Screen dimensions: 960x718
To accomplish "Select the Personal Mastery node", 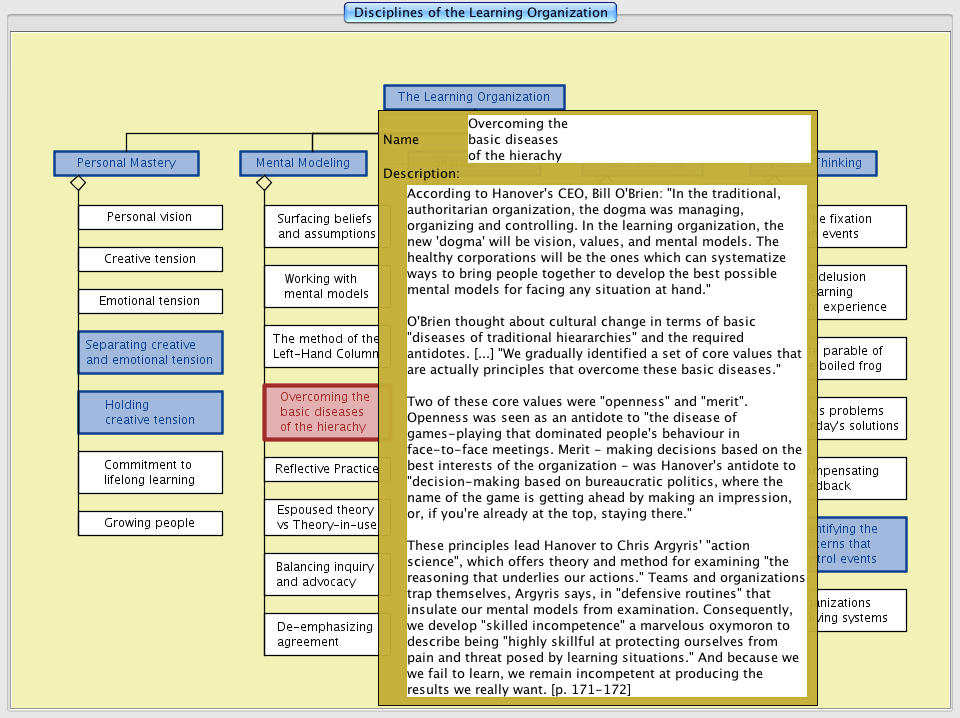I will (126, 163).
